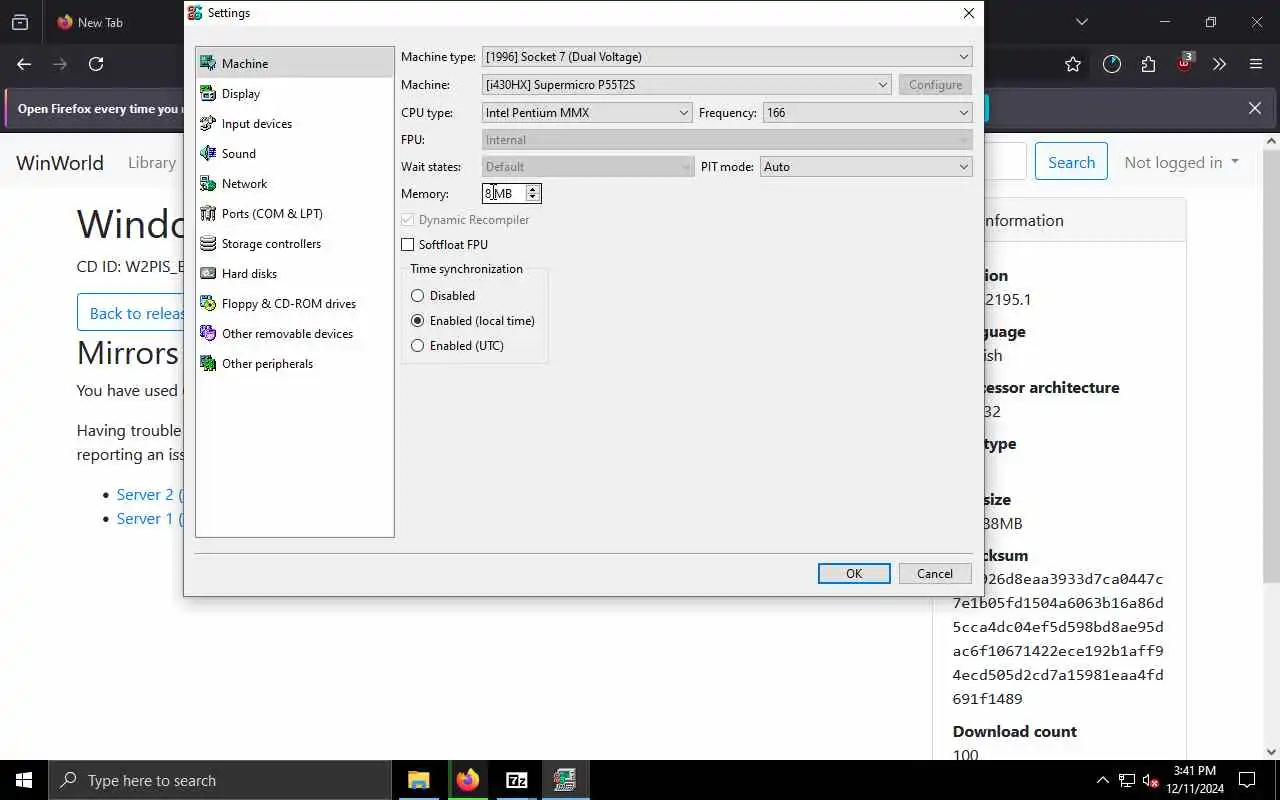1280x800 pixels.
Task: Open File Explorer from the taskbar
Action: 419,780
